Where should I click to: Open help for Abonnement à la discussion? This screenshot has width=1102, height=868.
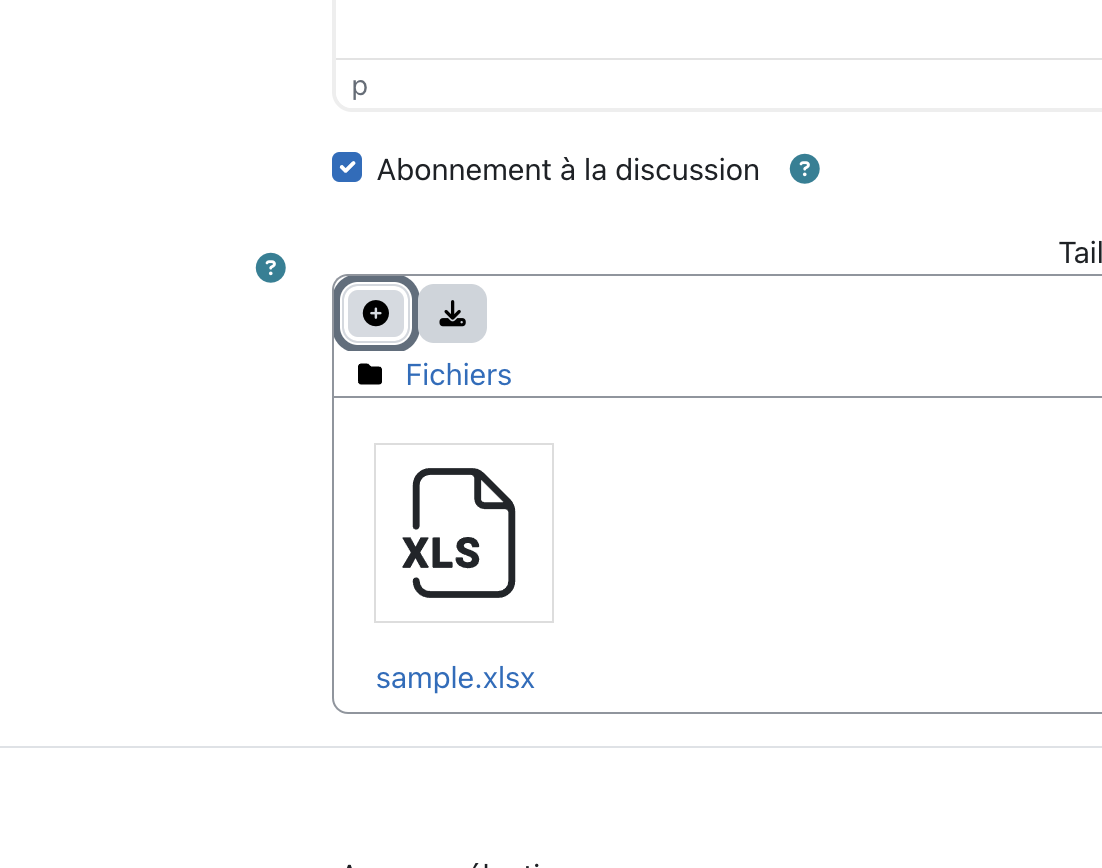tap(805, 169)
